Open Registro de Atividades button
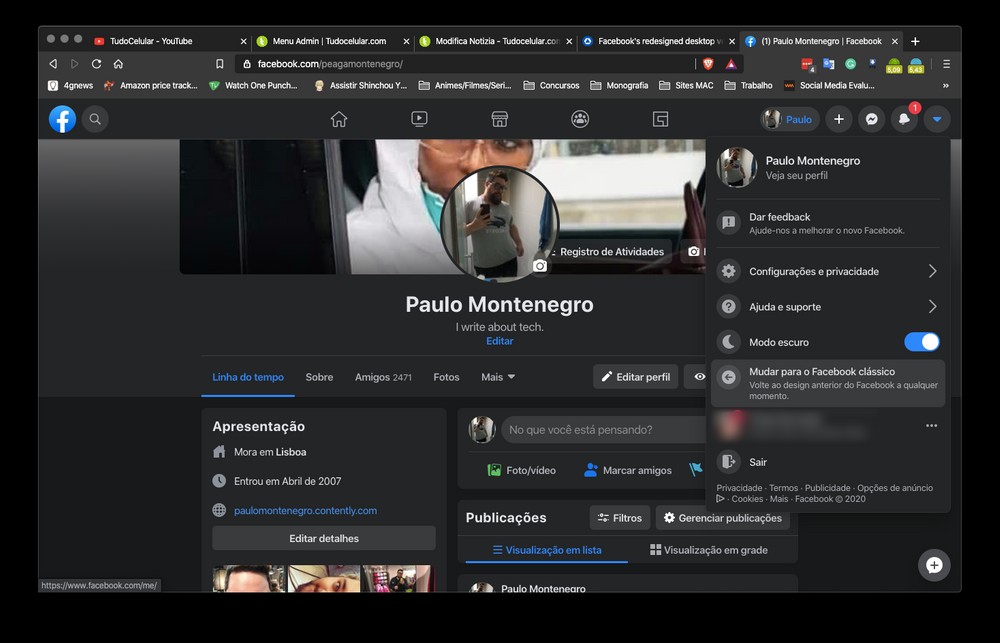 pyautogui.click(x=607, y=252)
